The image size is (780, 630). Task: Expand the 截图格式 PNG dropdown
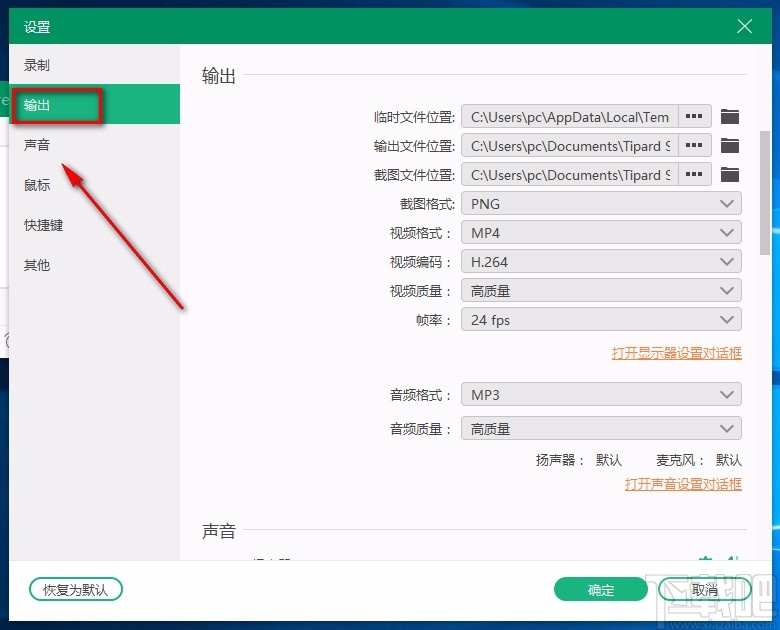[601, 204]
